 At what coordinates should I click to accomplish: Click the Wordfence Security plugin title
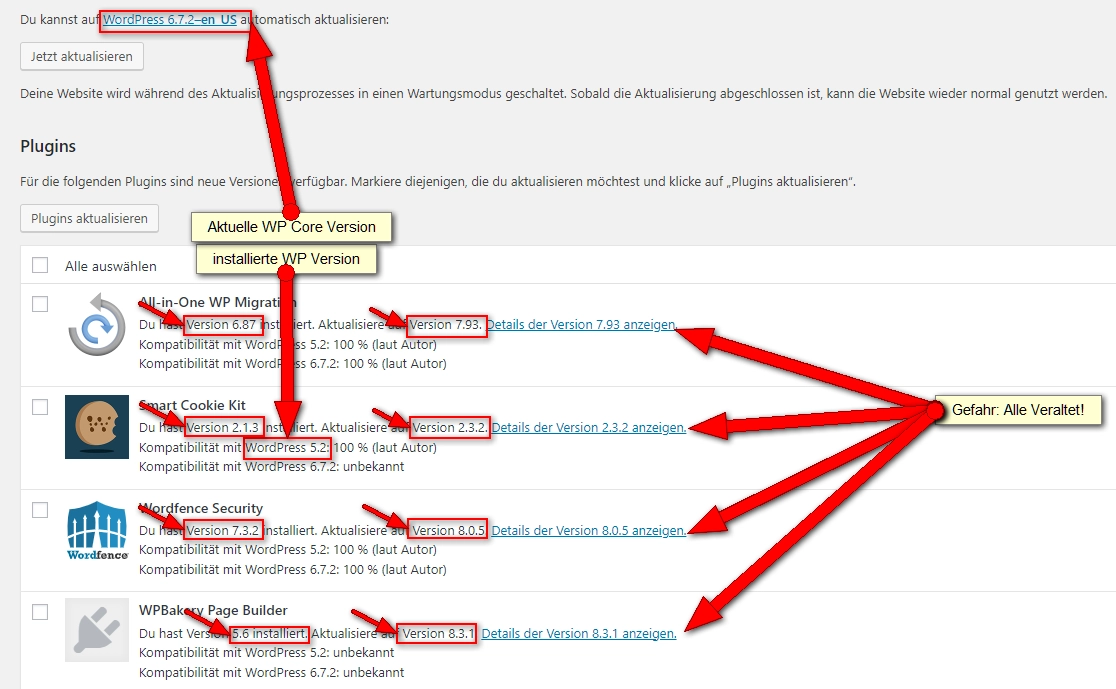(x=200, y=508)
